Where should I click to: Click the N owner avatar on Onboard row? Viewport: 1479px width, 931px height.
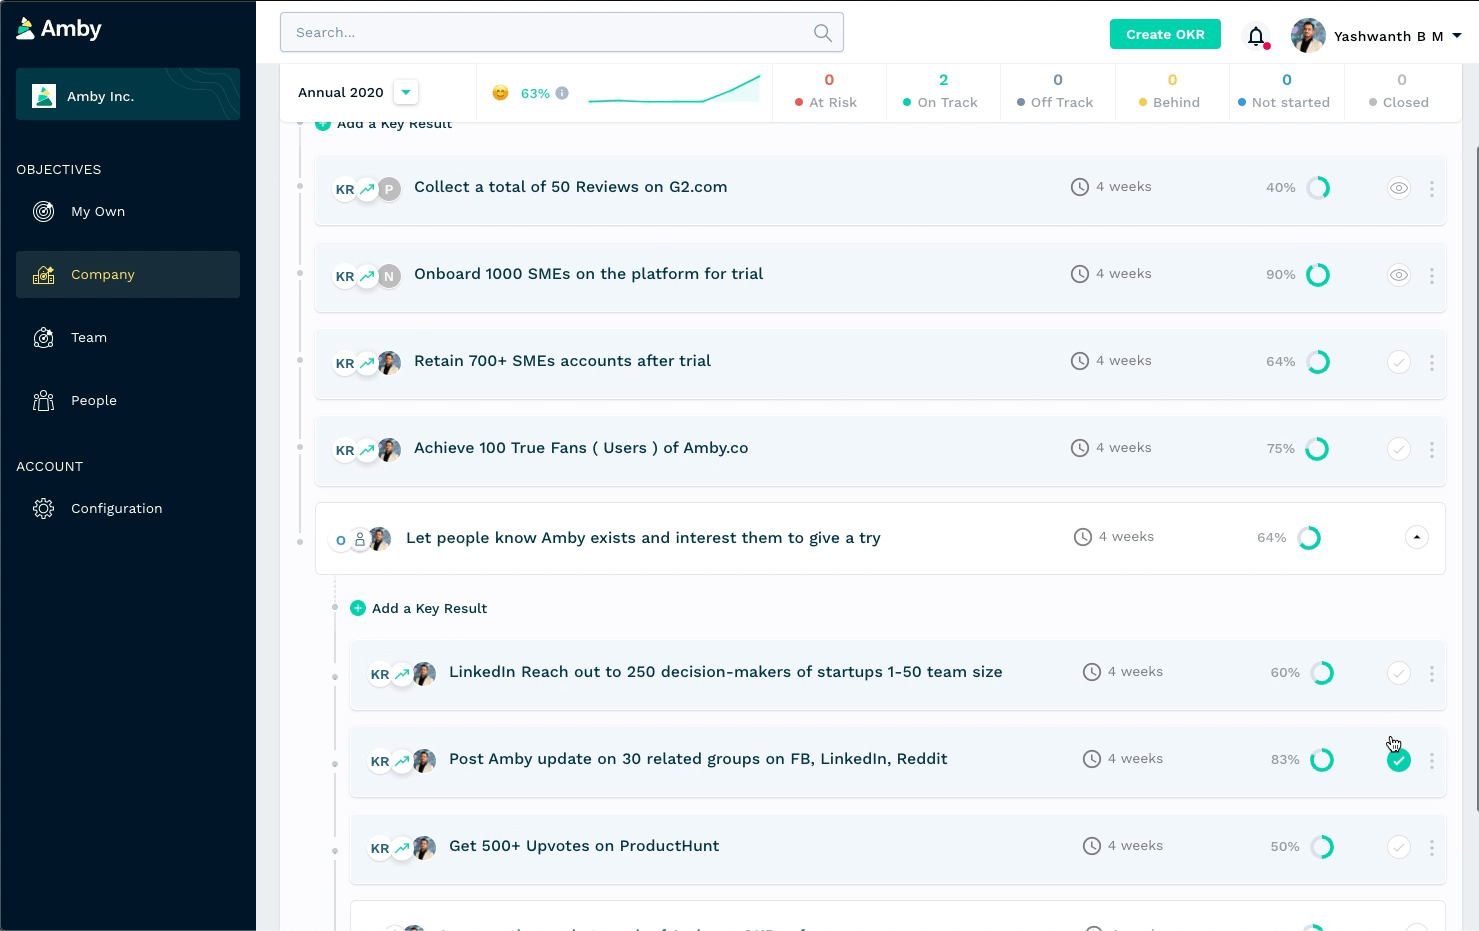[389, 276]
